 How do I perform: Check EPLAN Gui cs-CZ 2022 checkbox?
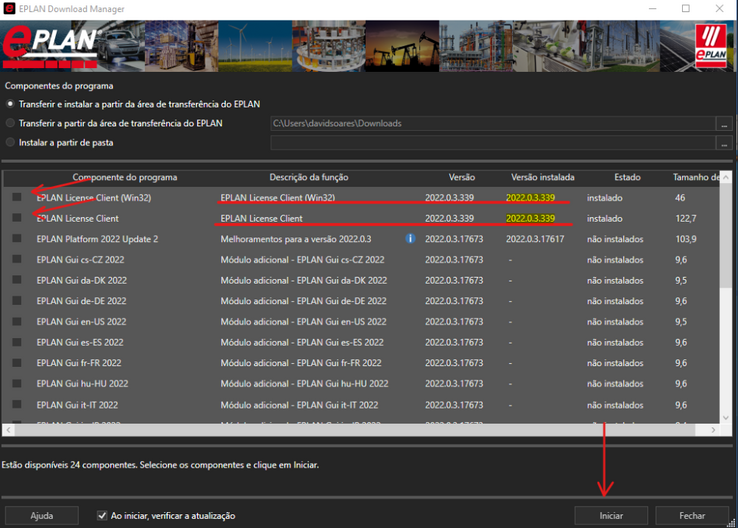coord(17,259)
